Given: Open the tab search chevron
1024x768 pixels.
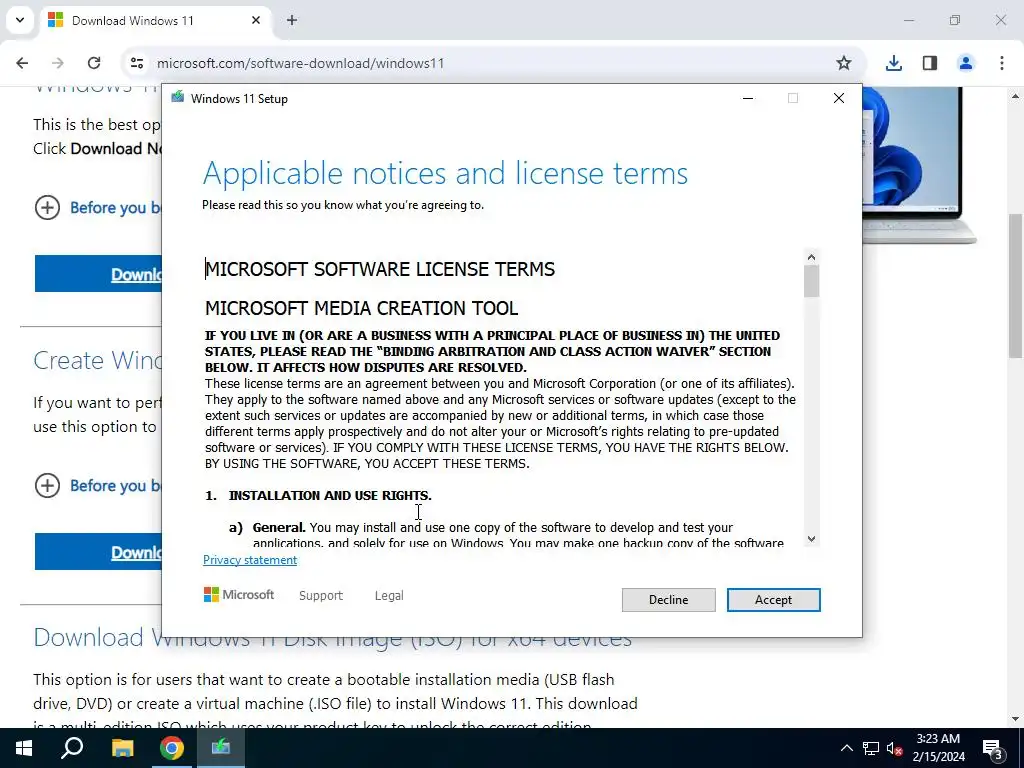Looking at the screenshot, I should [x=20, y=20].
